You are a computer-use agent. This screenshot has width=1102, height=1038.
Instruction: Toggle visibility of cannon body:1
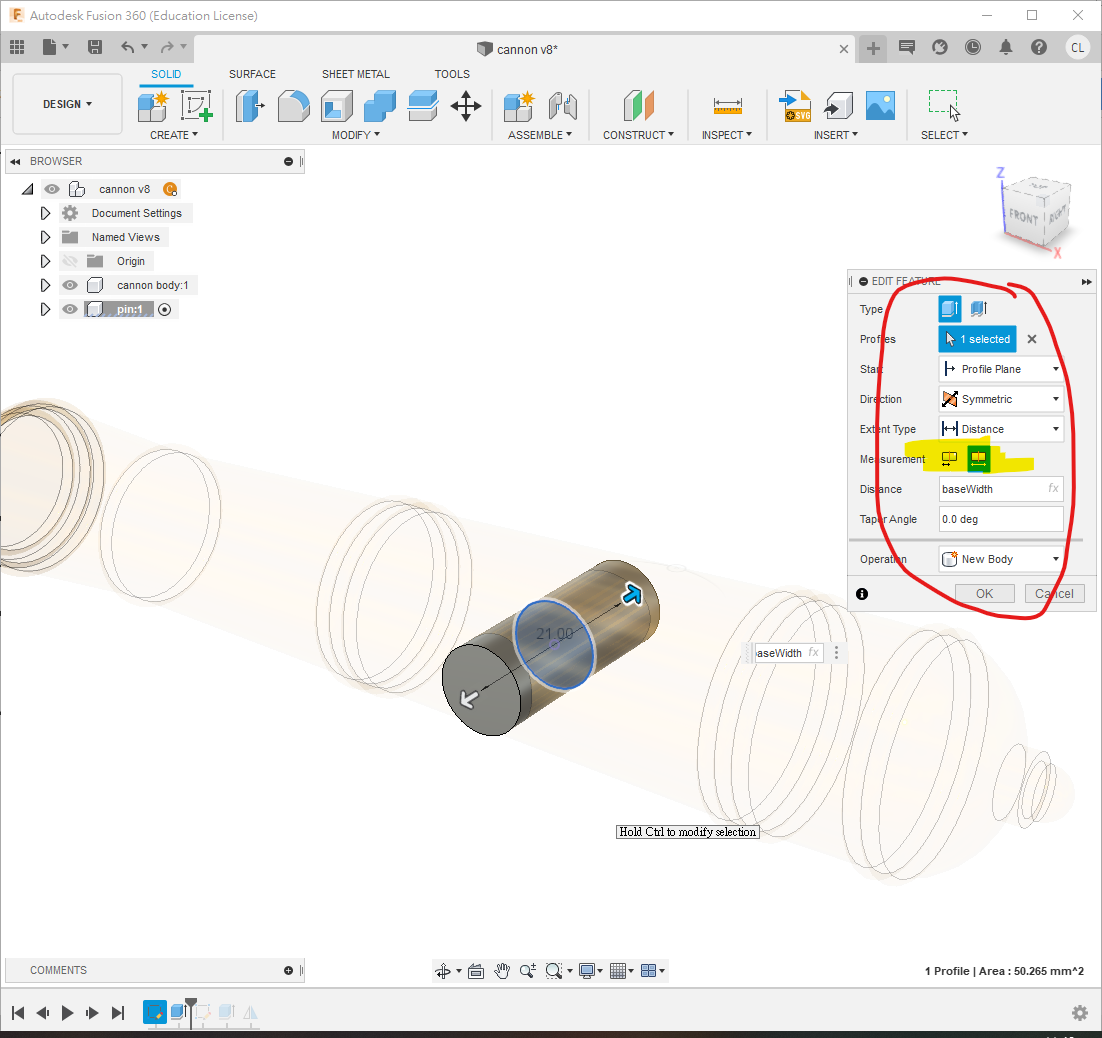click(70, 285)
